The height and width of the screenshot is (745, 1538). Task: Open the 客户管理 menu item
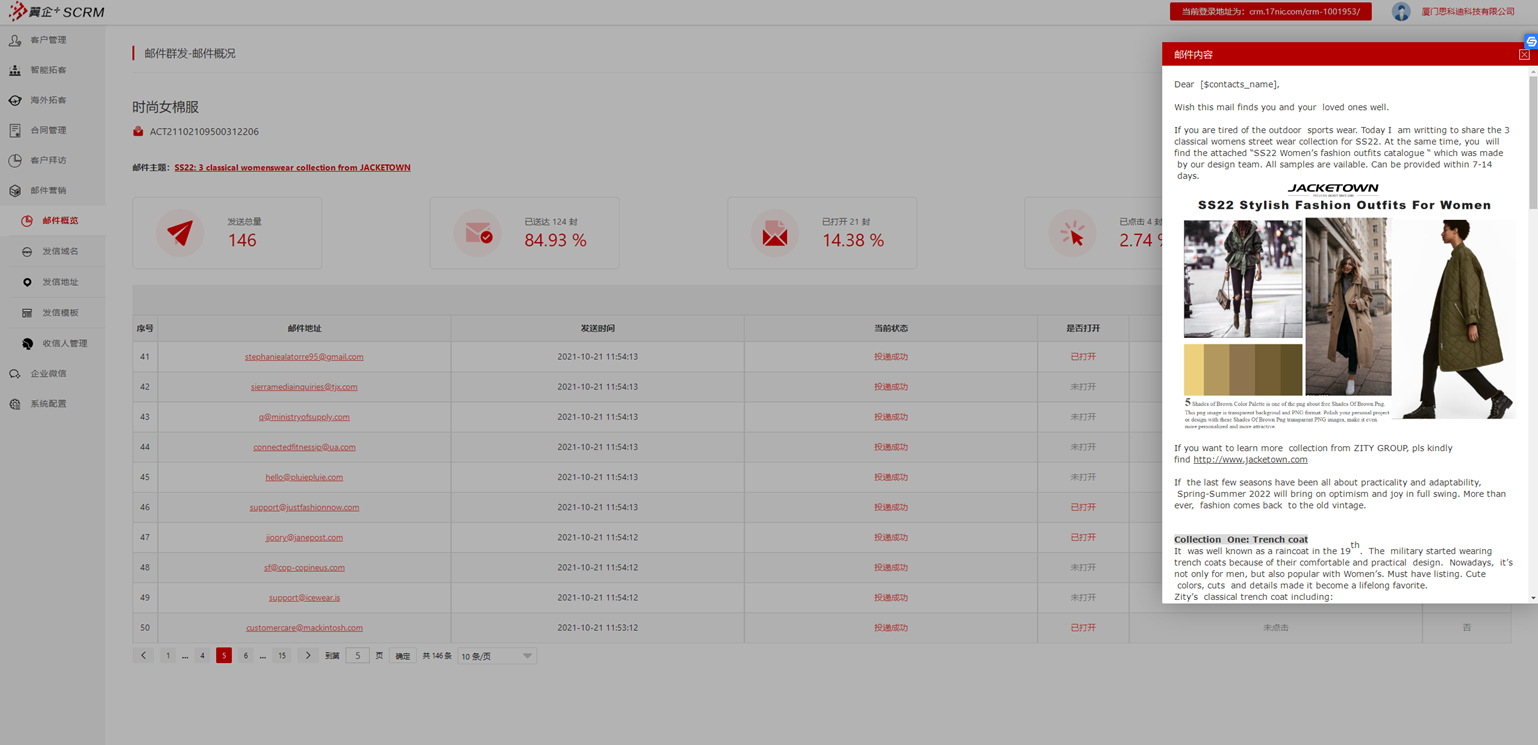pos(49,40)
